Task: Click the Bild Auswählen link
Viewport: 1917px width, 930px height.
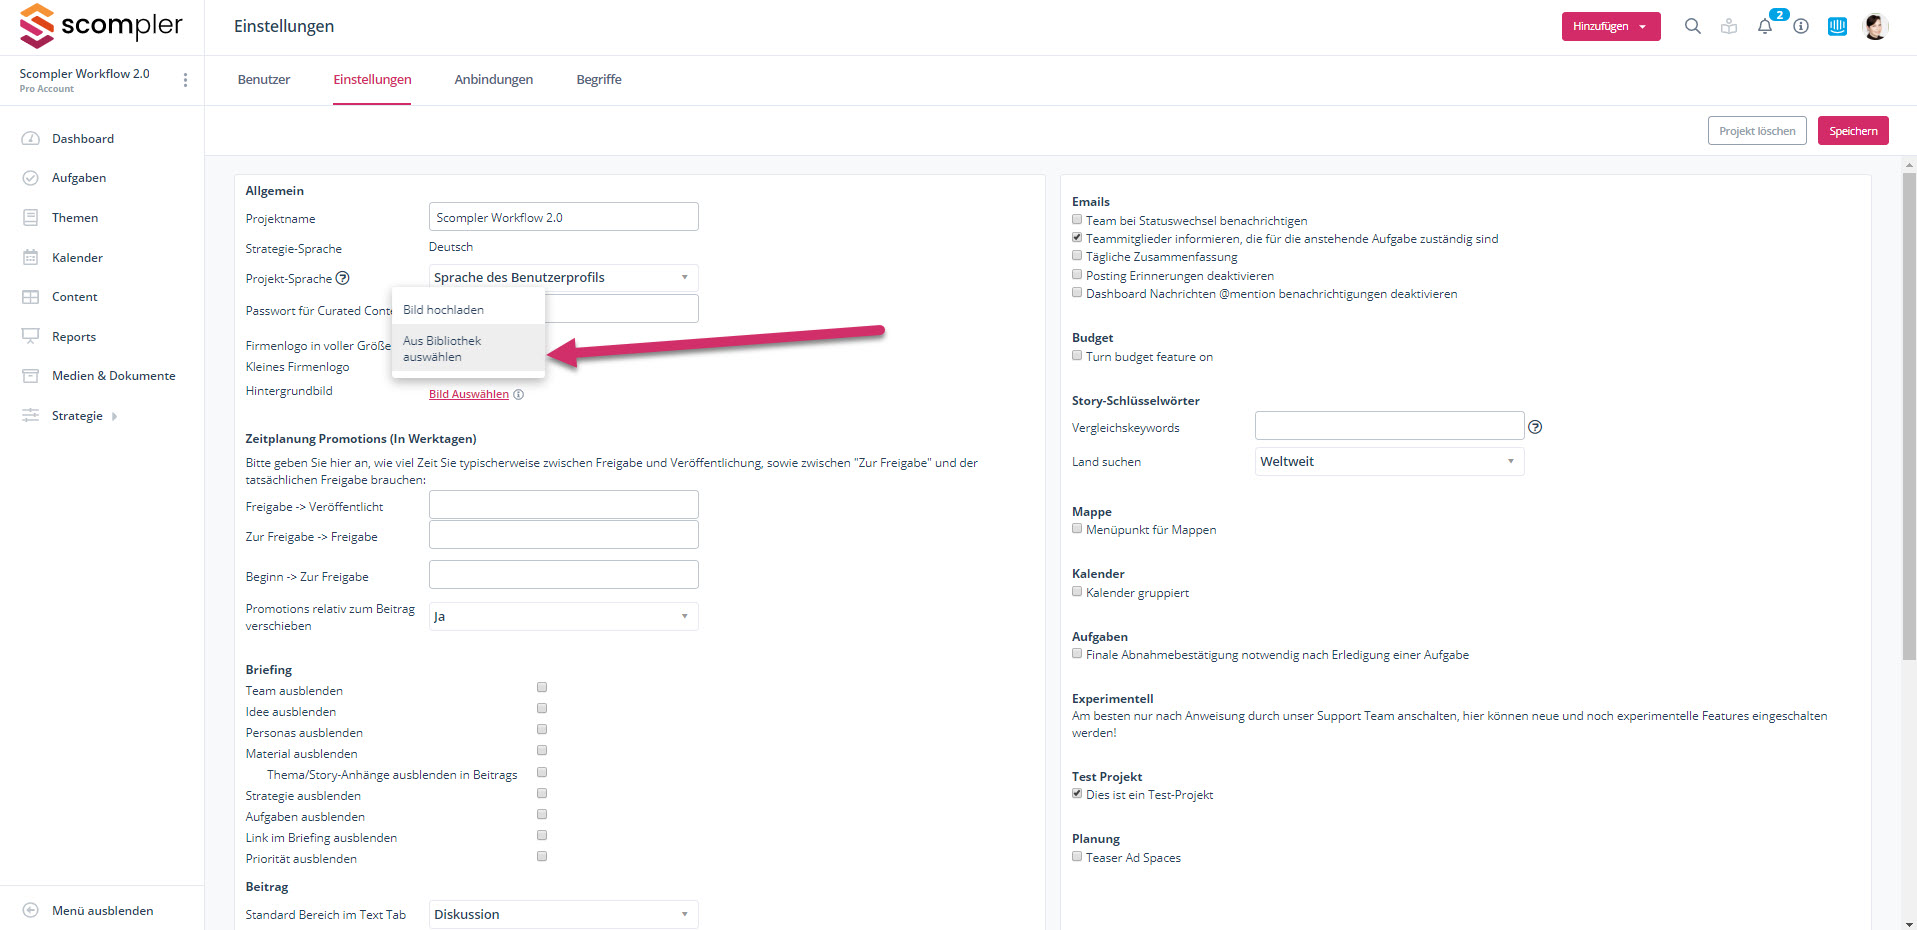Action: pos(468,394)
